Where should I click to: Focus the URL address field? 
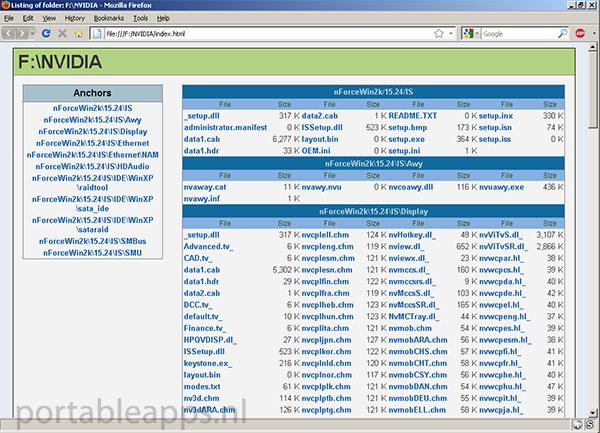[268, 34]
